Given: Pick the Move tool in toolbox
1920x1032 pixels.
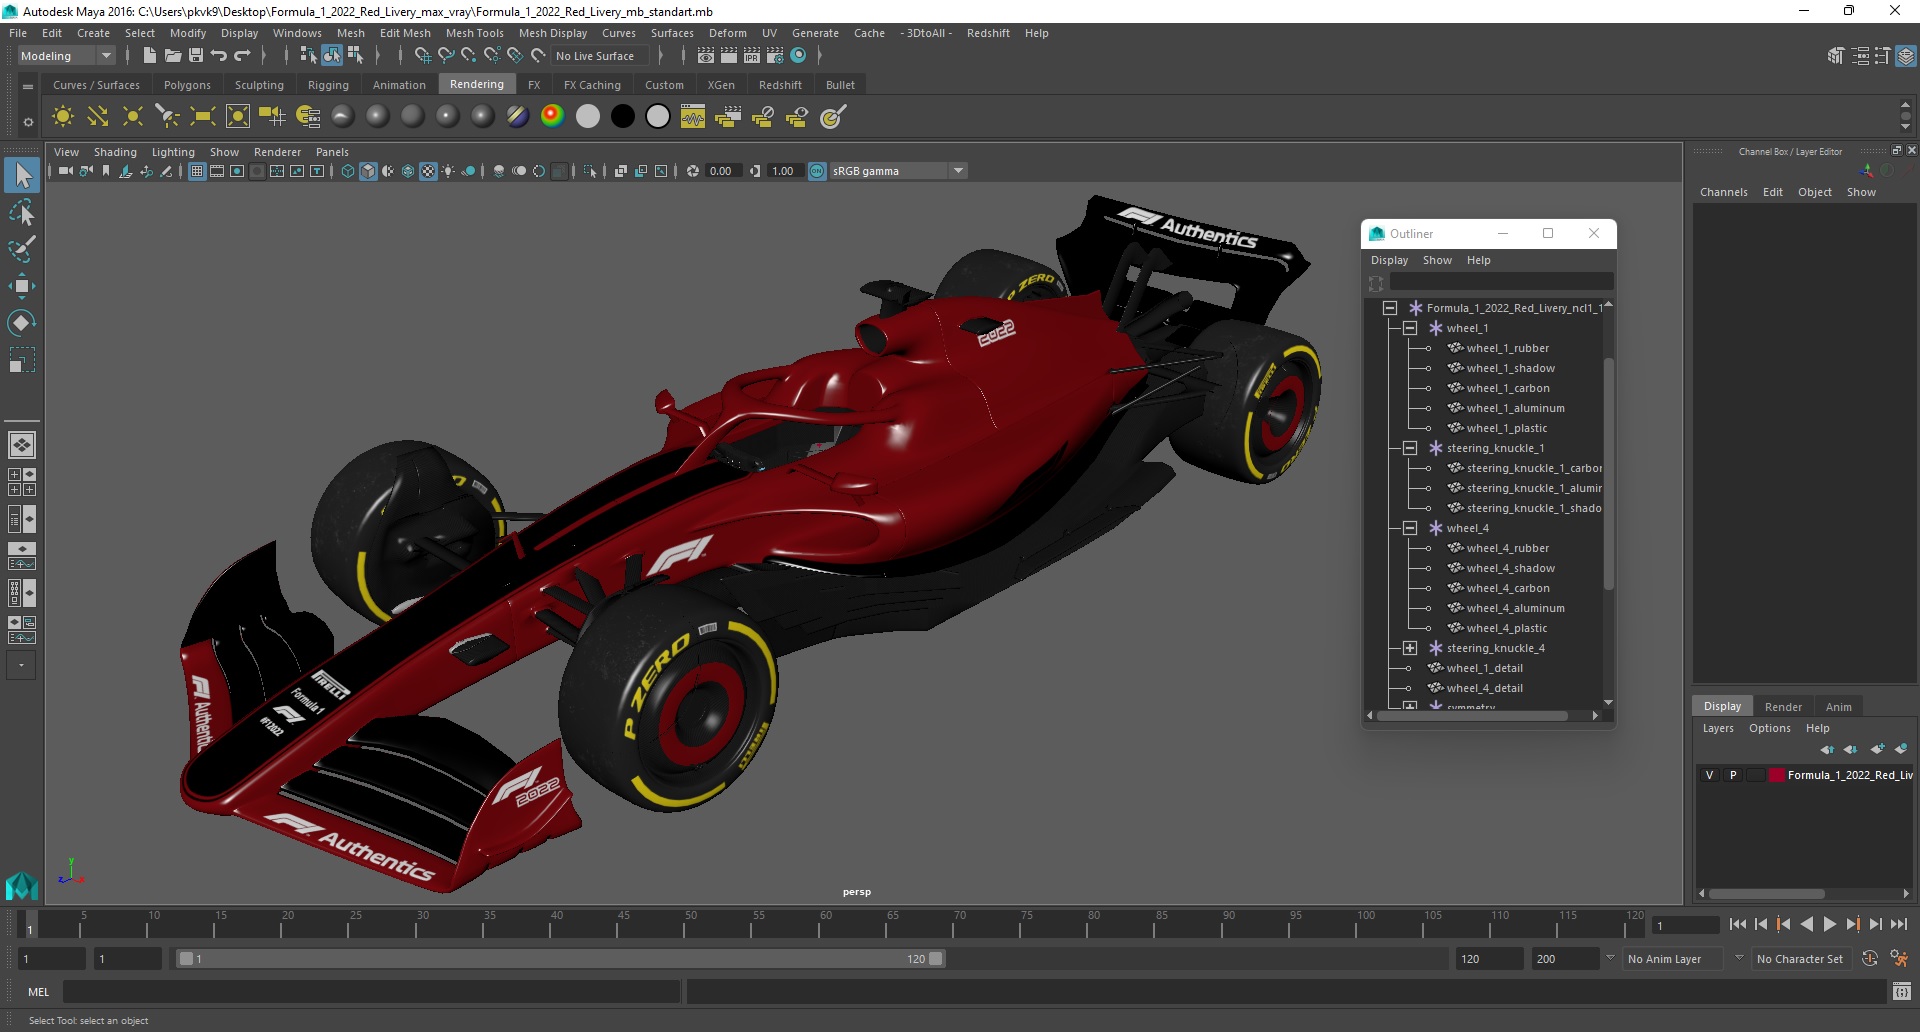Looking at the screenshot, I should pos(22,286).
